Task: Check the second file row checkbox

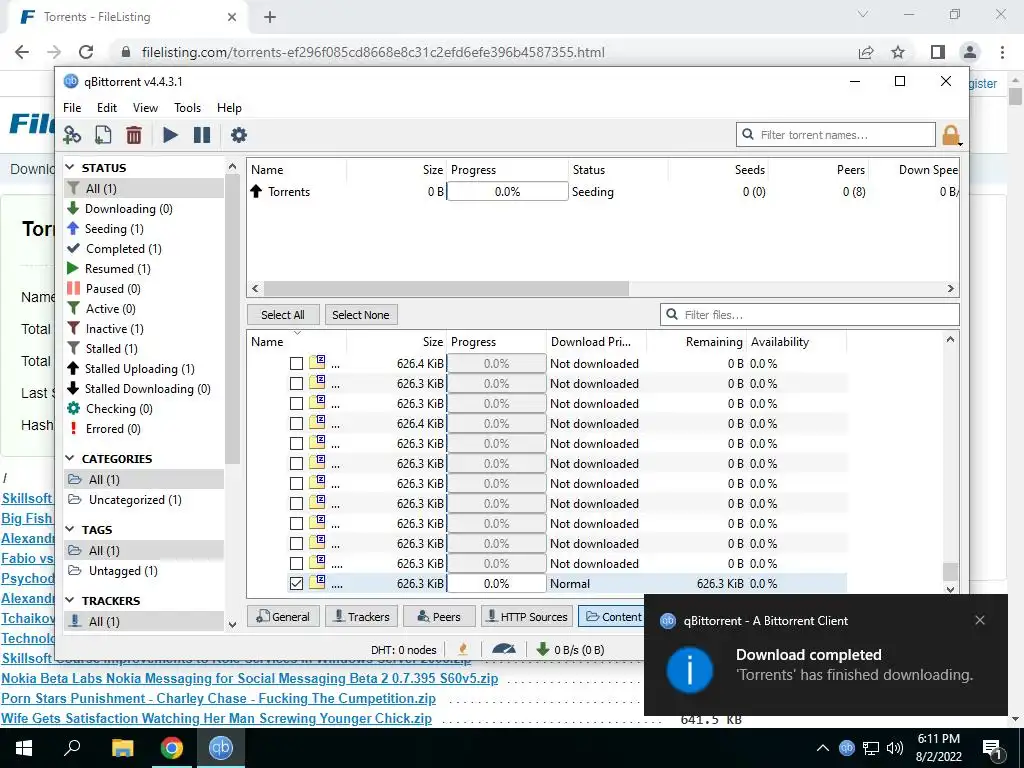Action: tap(296, 384)
